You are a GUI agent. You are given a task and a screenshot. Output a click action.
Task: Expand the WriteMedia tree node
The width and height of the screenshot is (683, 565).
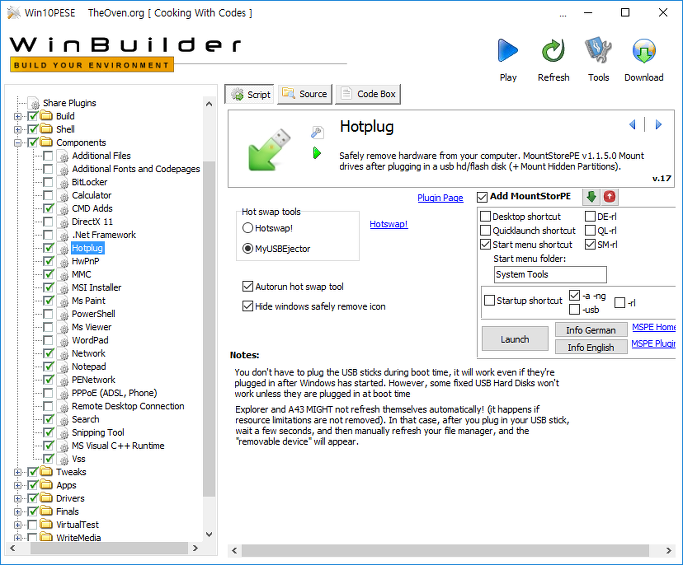coord(18,538)
